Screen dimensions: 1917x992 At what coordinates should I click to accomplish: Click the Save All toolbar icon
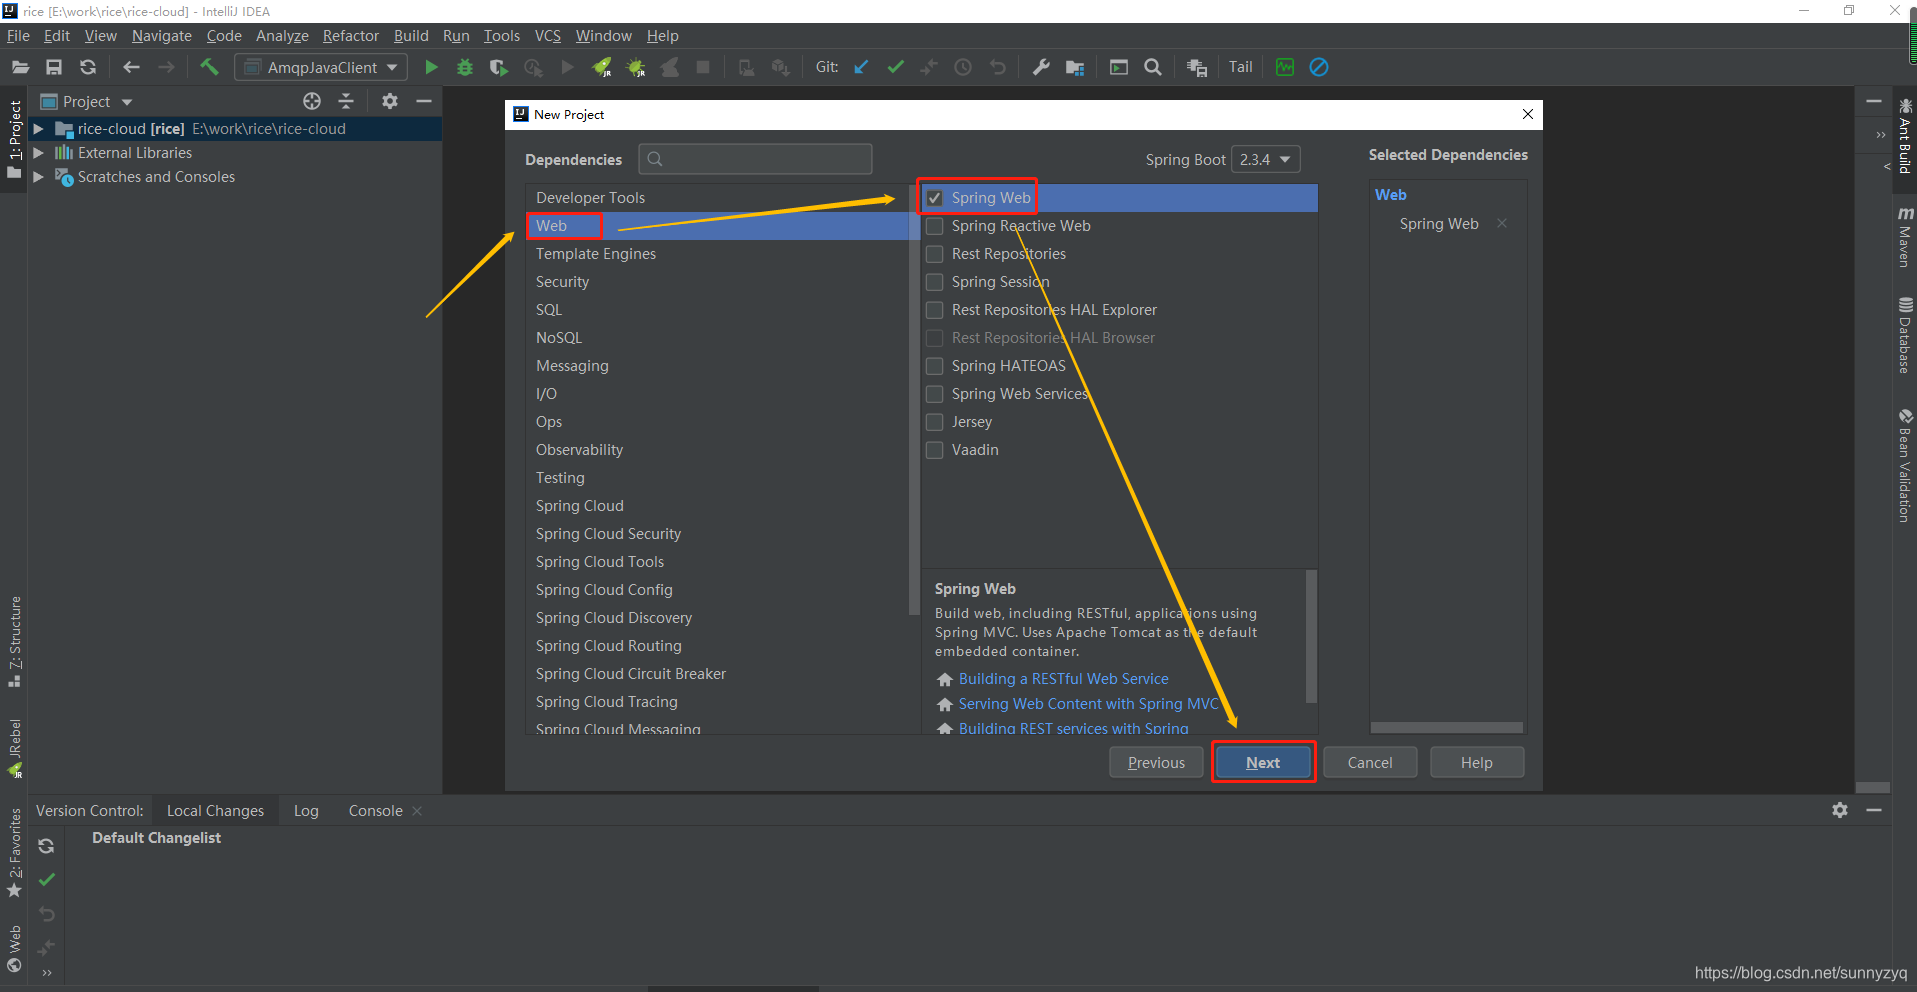[54, 67]
